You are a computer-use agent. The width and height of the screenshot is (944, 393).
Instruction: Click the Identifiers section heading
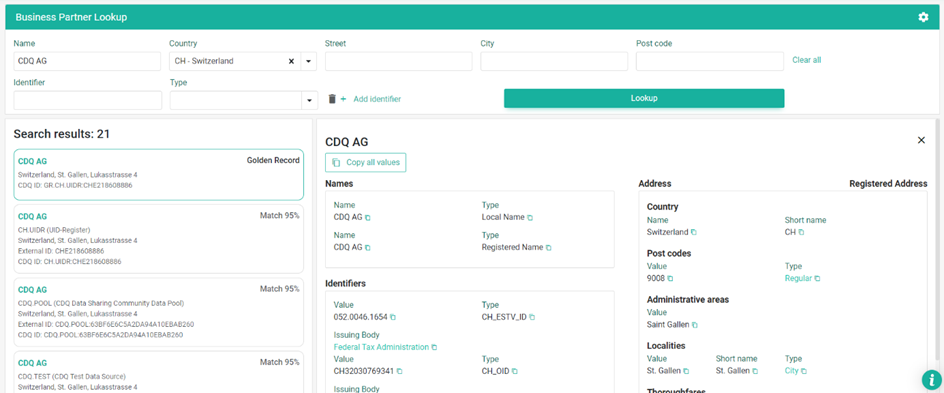click(x=346, y=283)
